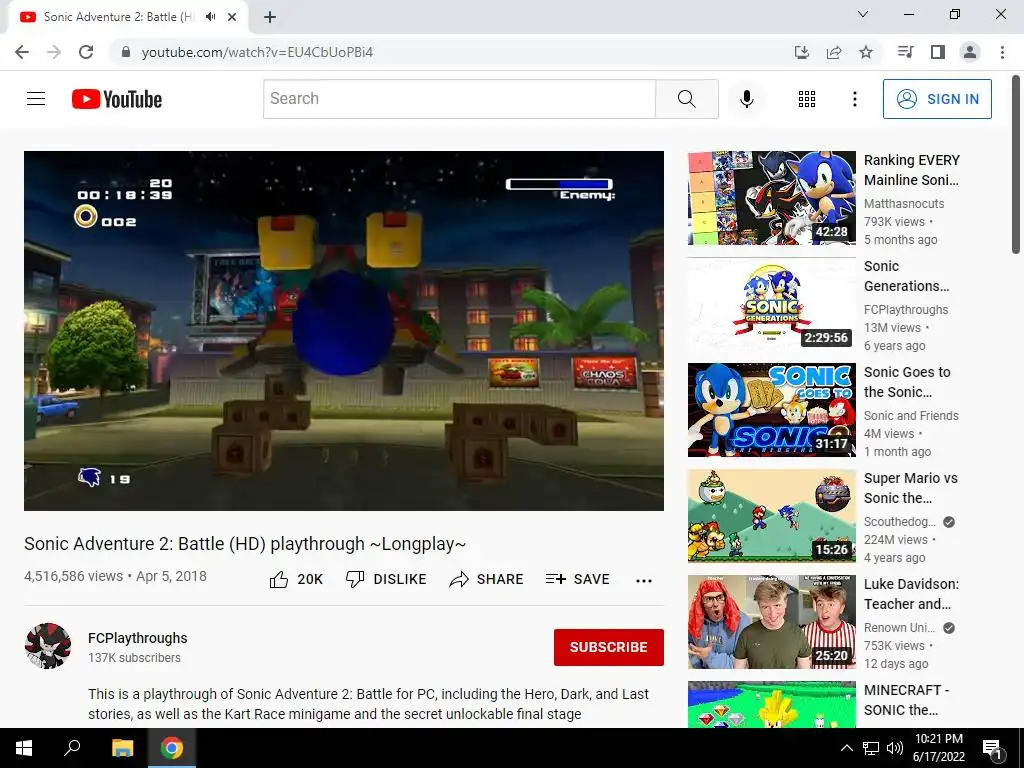Dislike the video
The width and height of the screenshot is (1024, 768).
(x=386, y=579)
